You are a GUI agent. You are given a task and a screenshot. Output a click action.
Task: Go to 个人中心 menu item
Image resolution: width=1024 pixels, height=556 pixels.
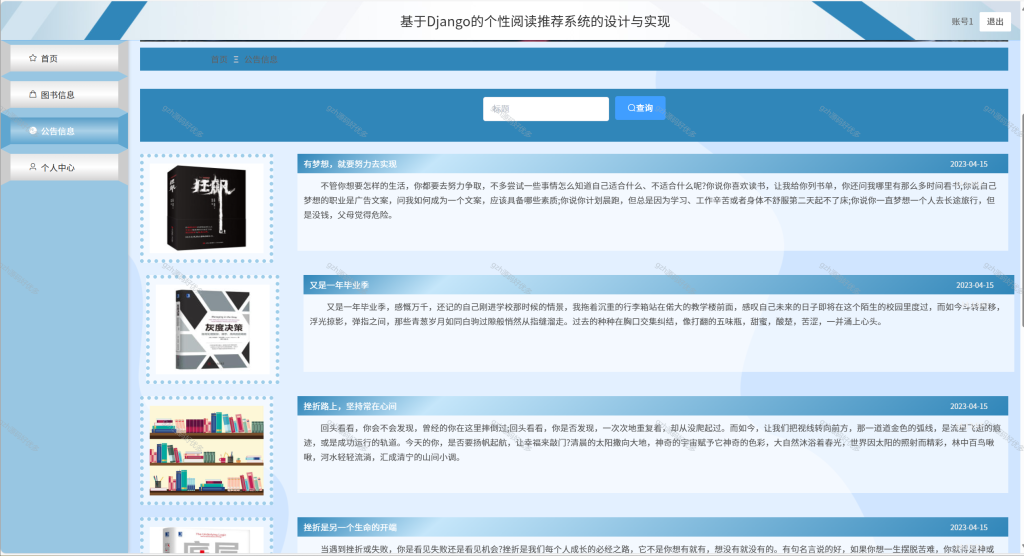click(64, 167)
